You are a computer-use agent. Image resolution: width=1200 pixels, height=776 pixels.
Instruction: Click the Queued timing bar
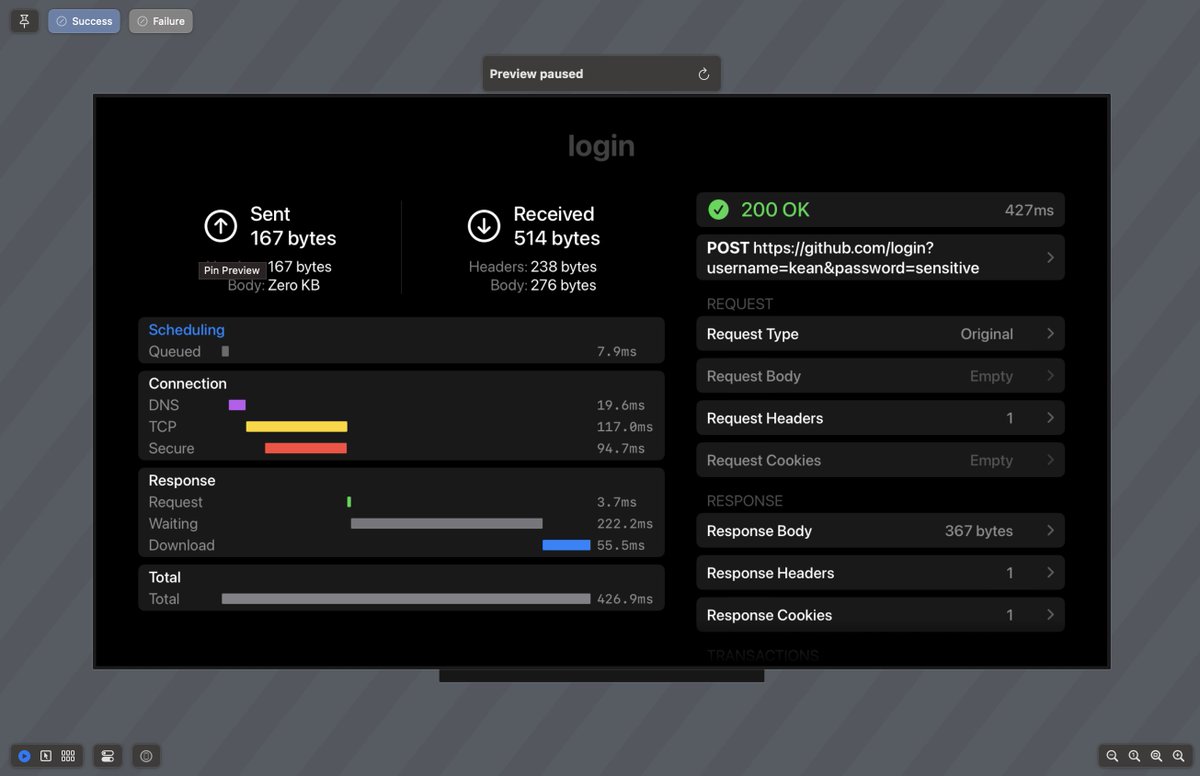(x=225, y=352)
